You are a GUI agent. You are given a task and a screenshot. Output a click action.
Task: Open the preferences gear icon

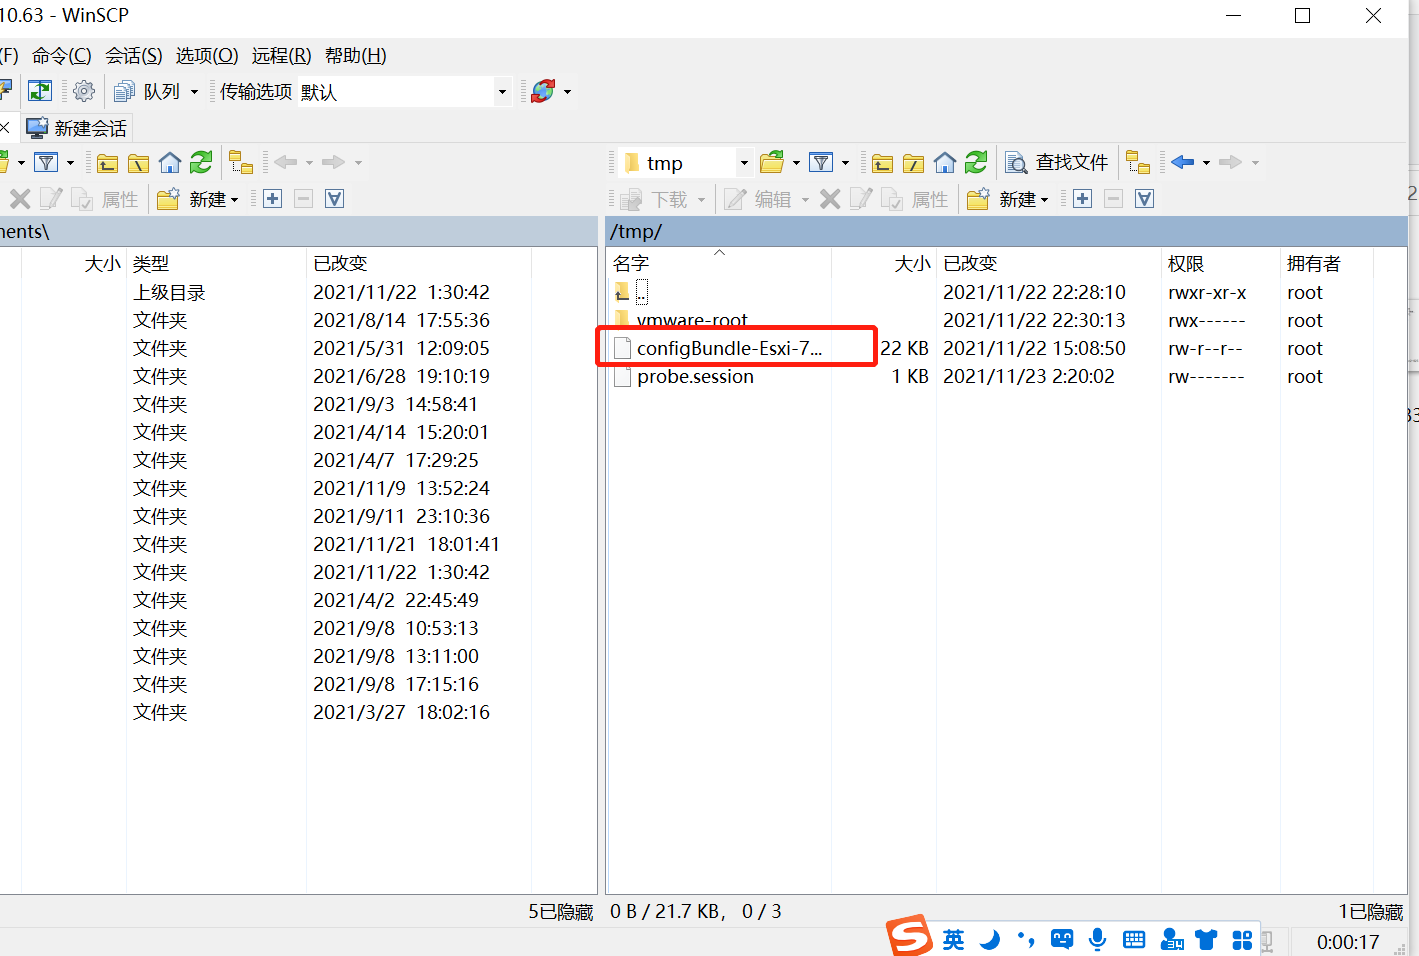click(83, 90)
